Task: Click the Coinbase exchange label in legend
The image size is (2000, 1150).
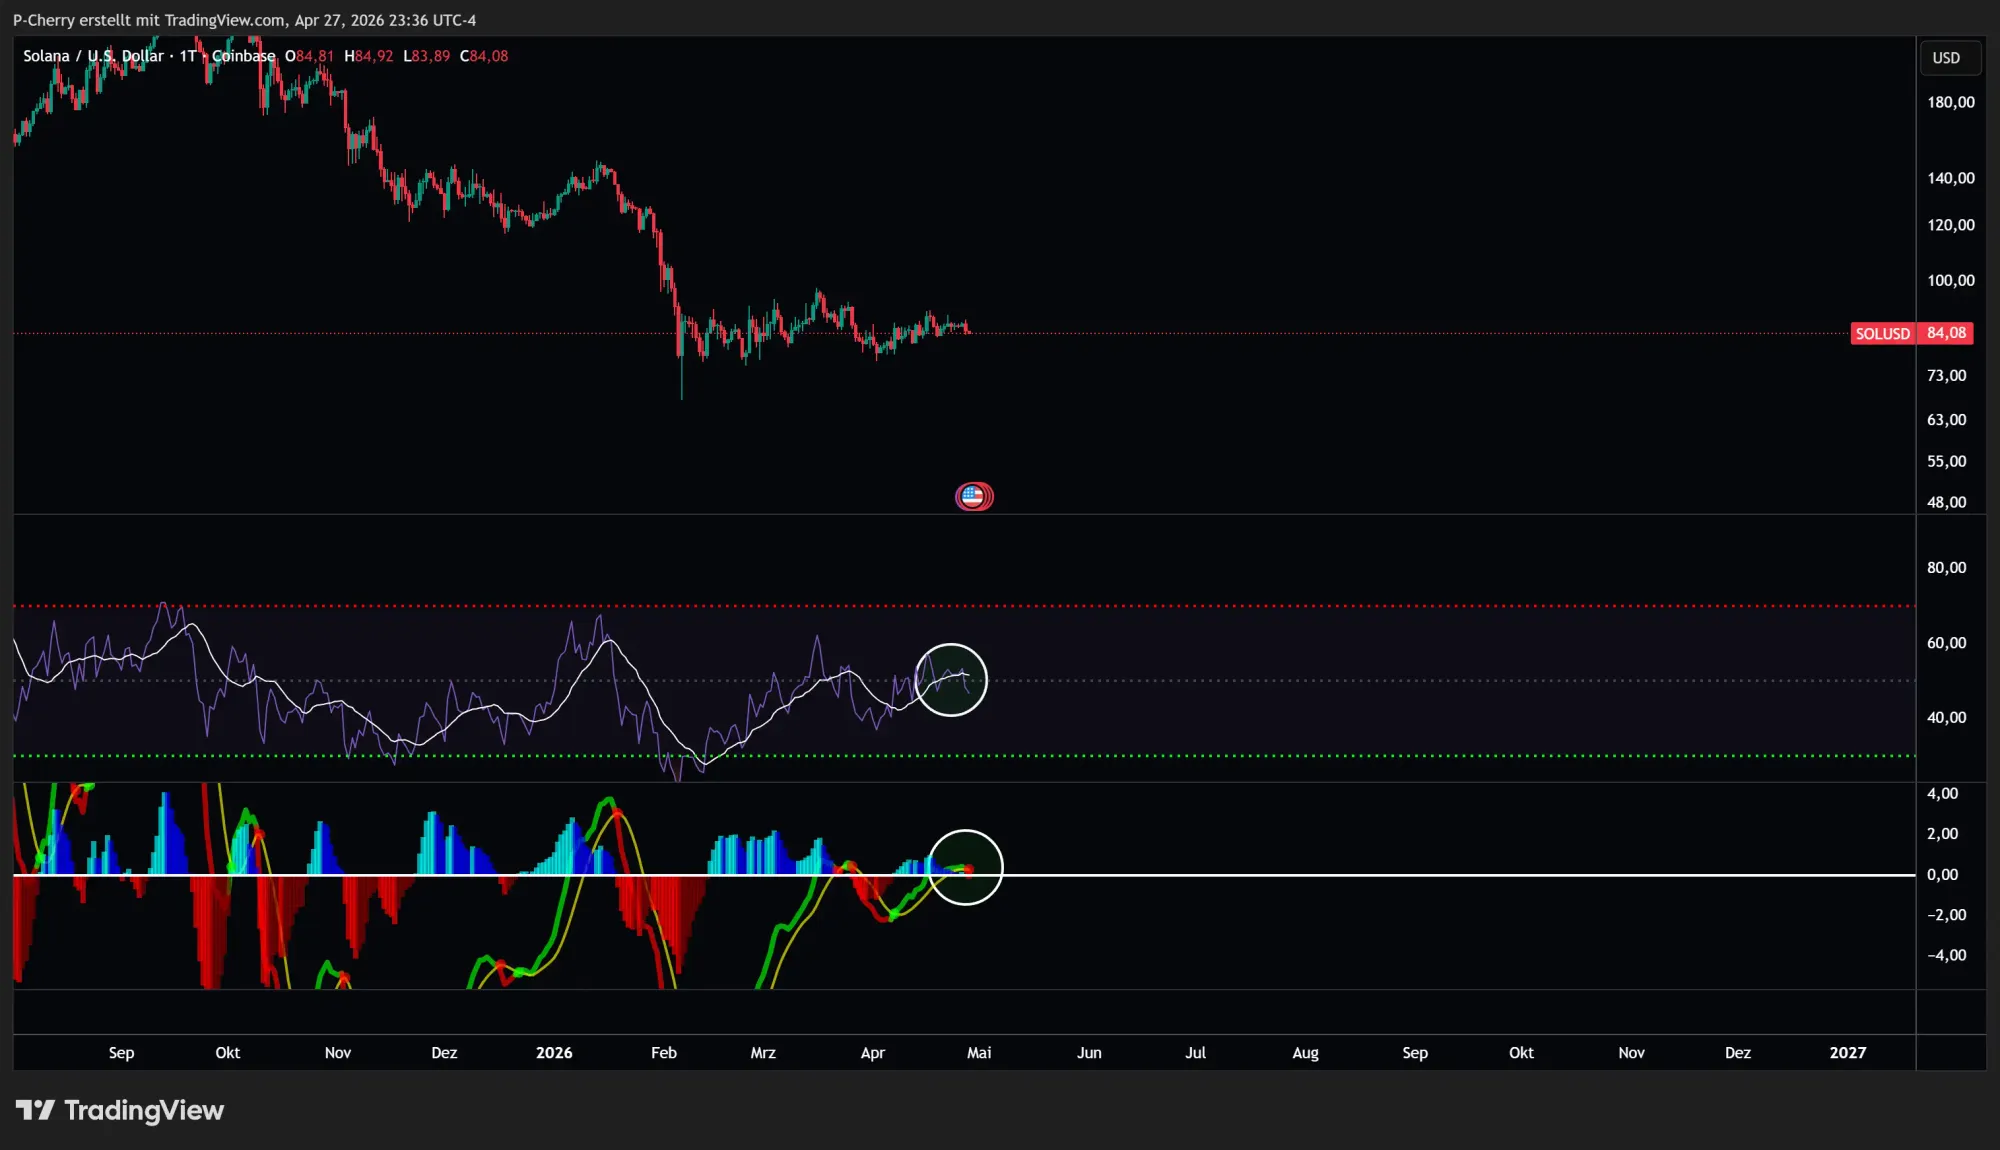Action: [243, 56]
